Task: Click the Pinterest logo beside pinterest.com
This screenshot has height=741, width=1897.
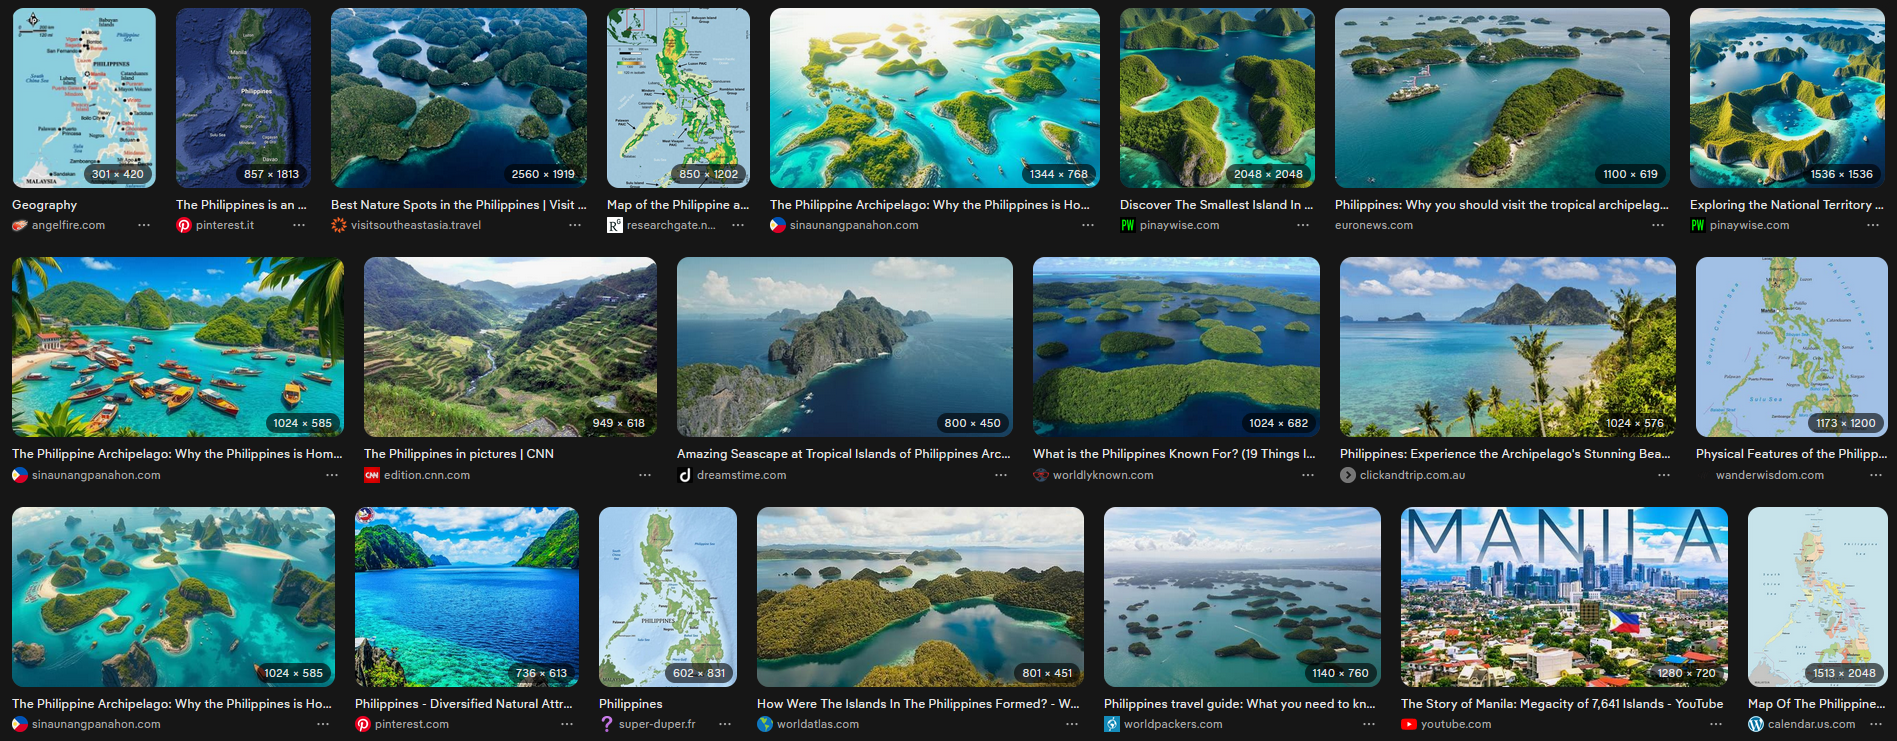Action: point(363,725)
